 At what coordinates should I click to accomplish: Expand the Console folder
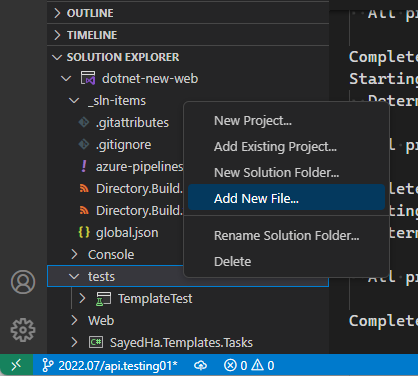tap(74, 254)
